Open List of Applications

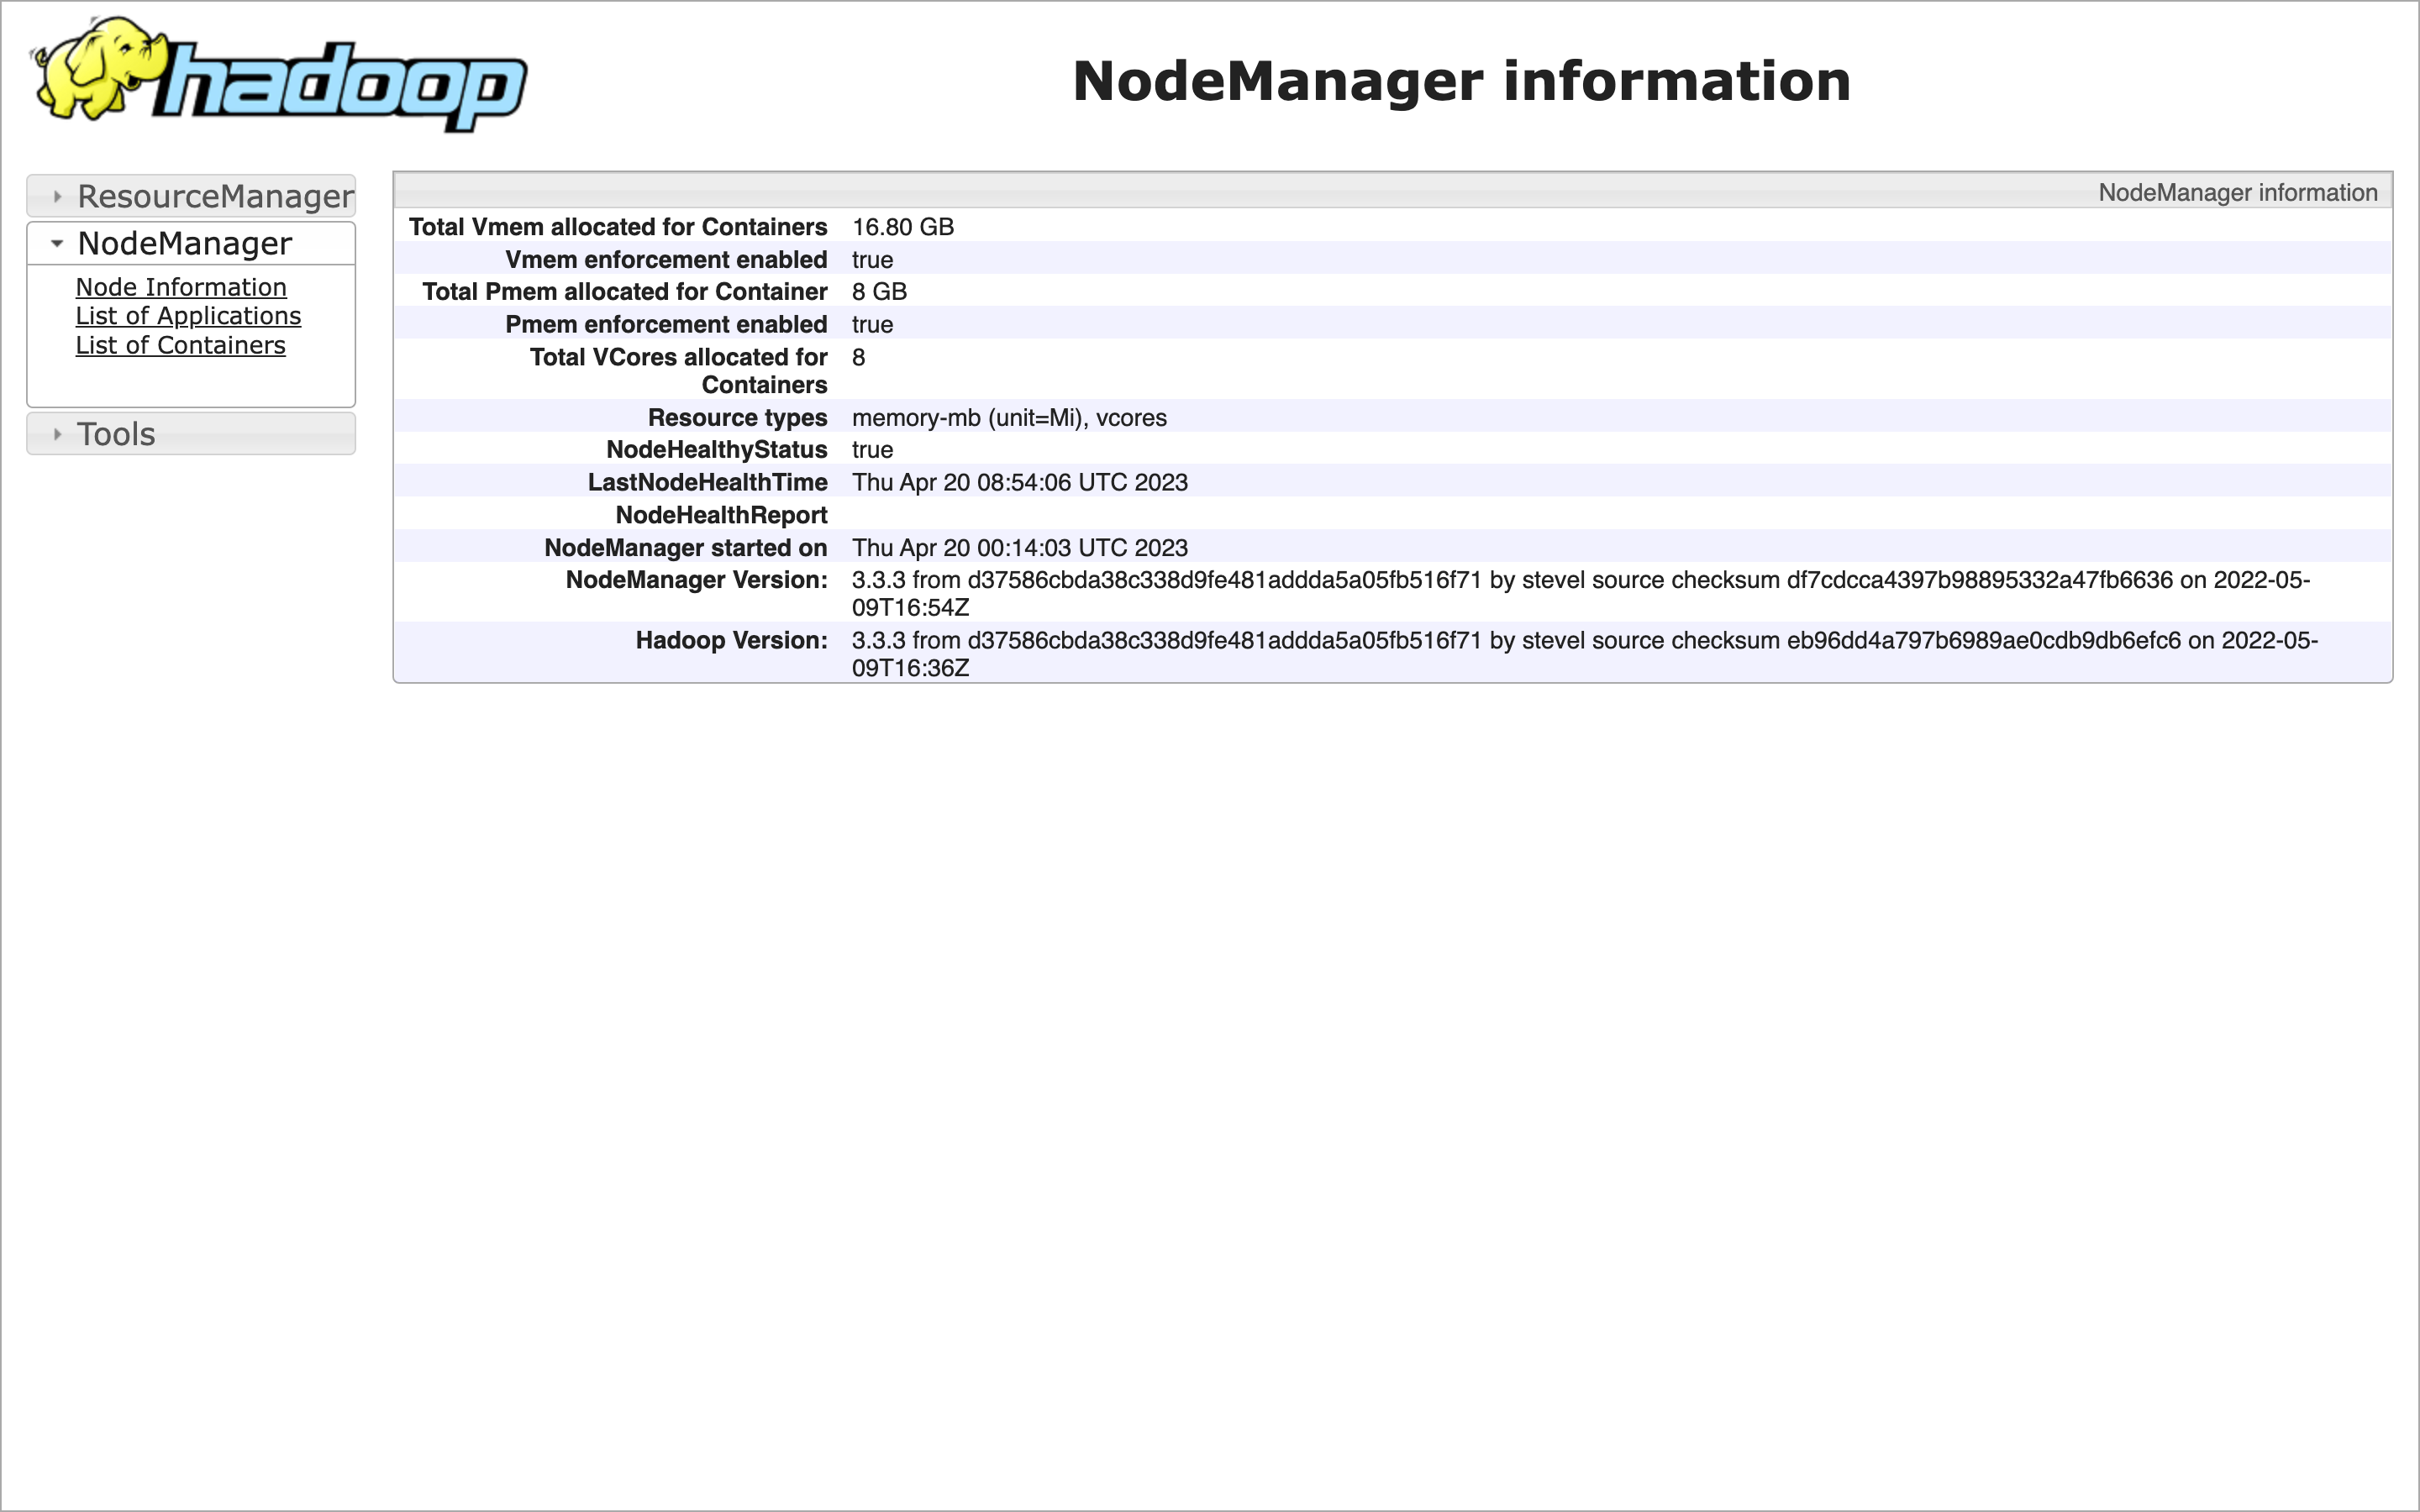click(x=188, y=316)
